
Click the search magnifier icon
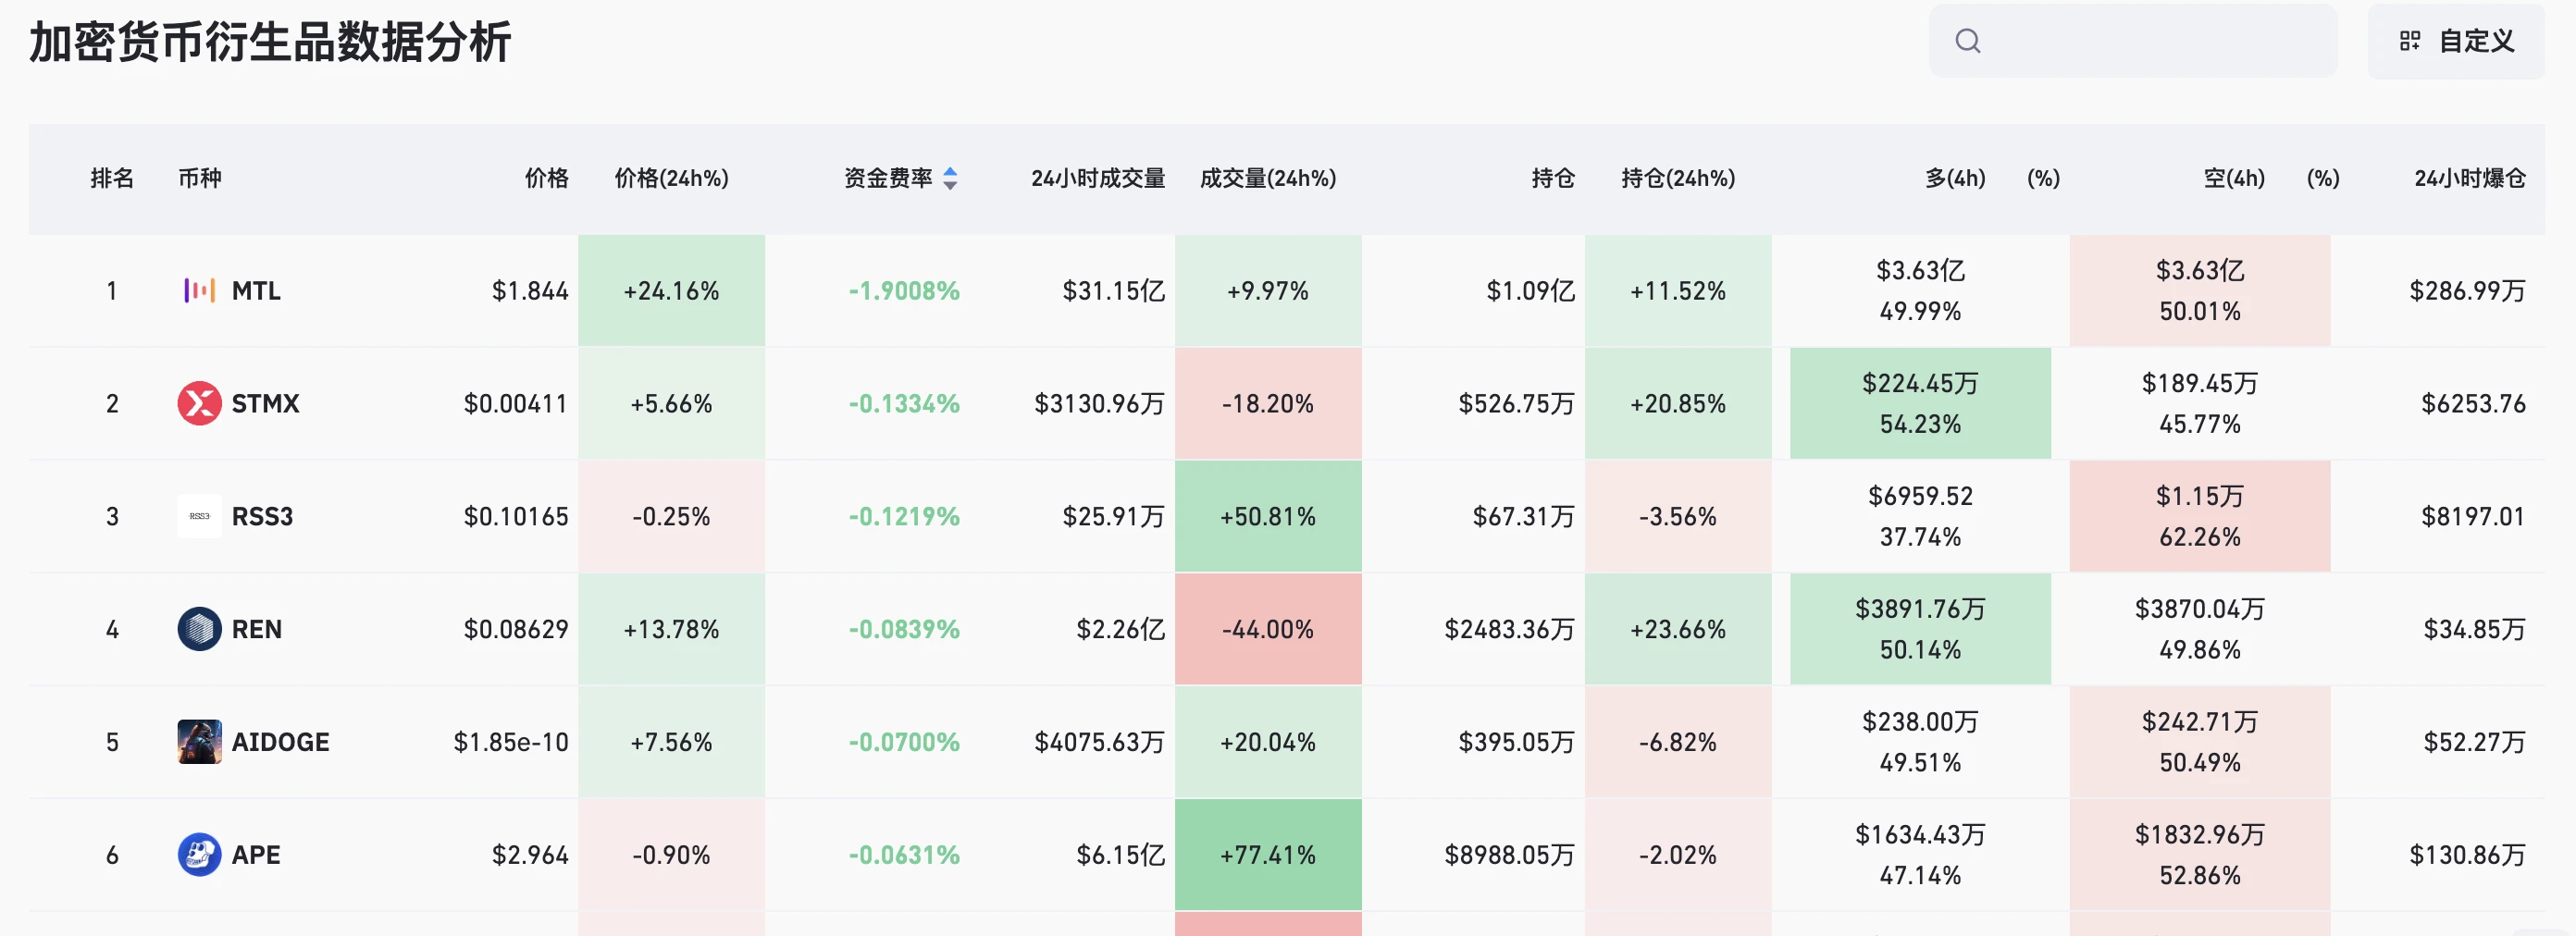(1967, 41)
